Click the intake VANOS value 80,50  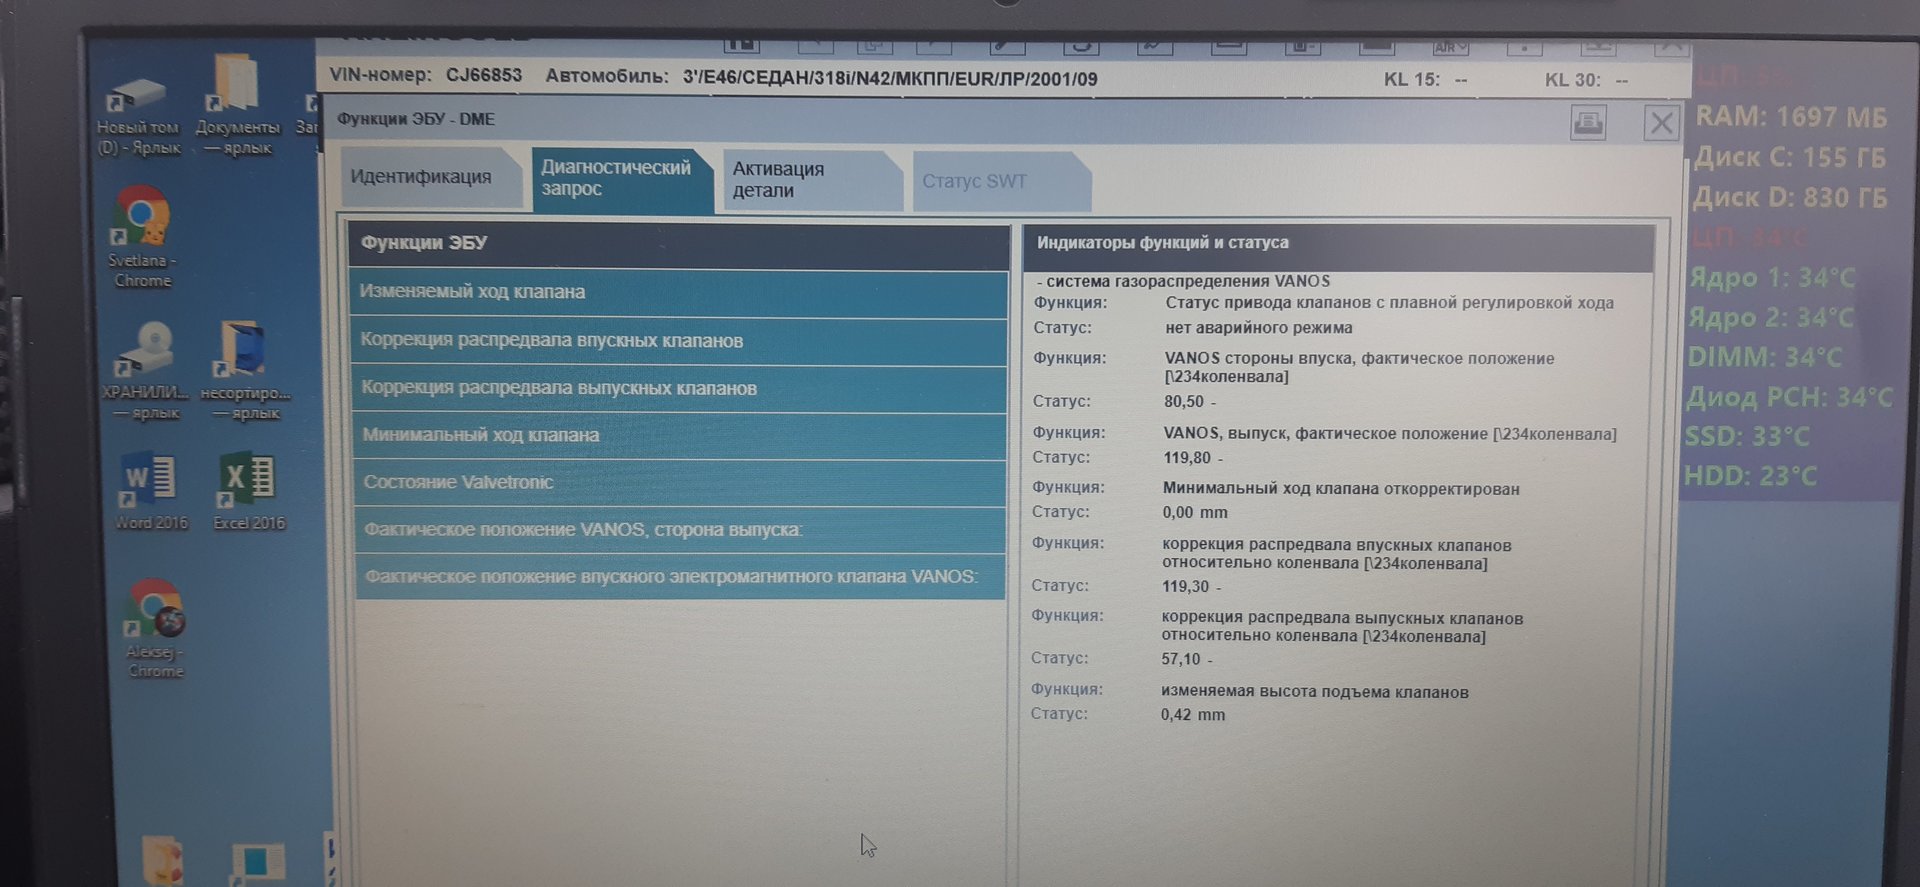(x=1184, y=402)
